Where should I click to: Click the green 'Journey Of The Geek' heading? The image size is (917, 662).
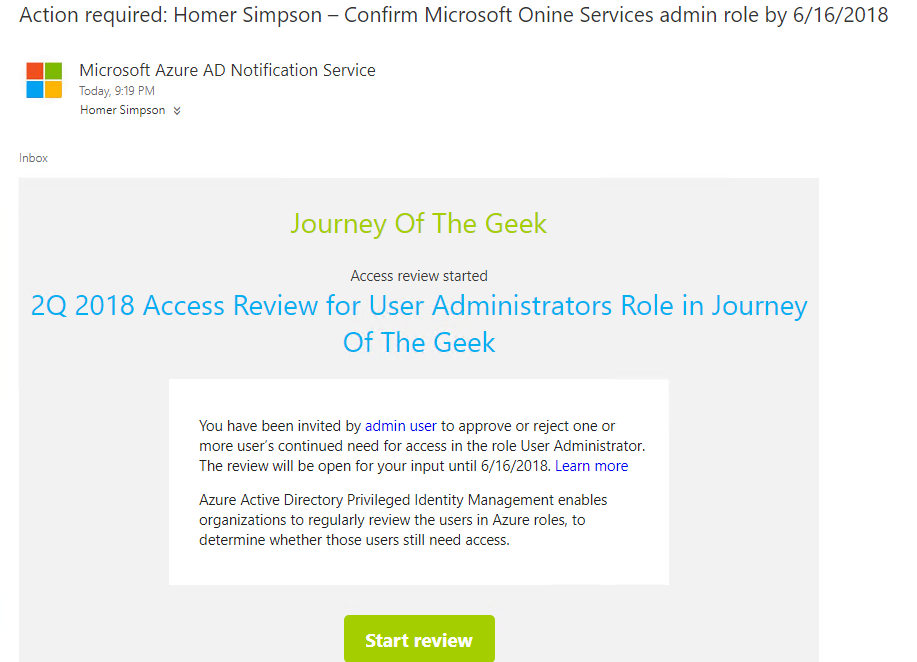[419, 223]
